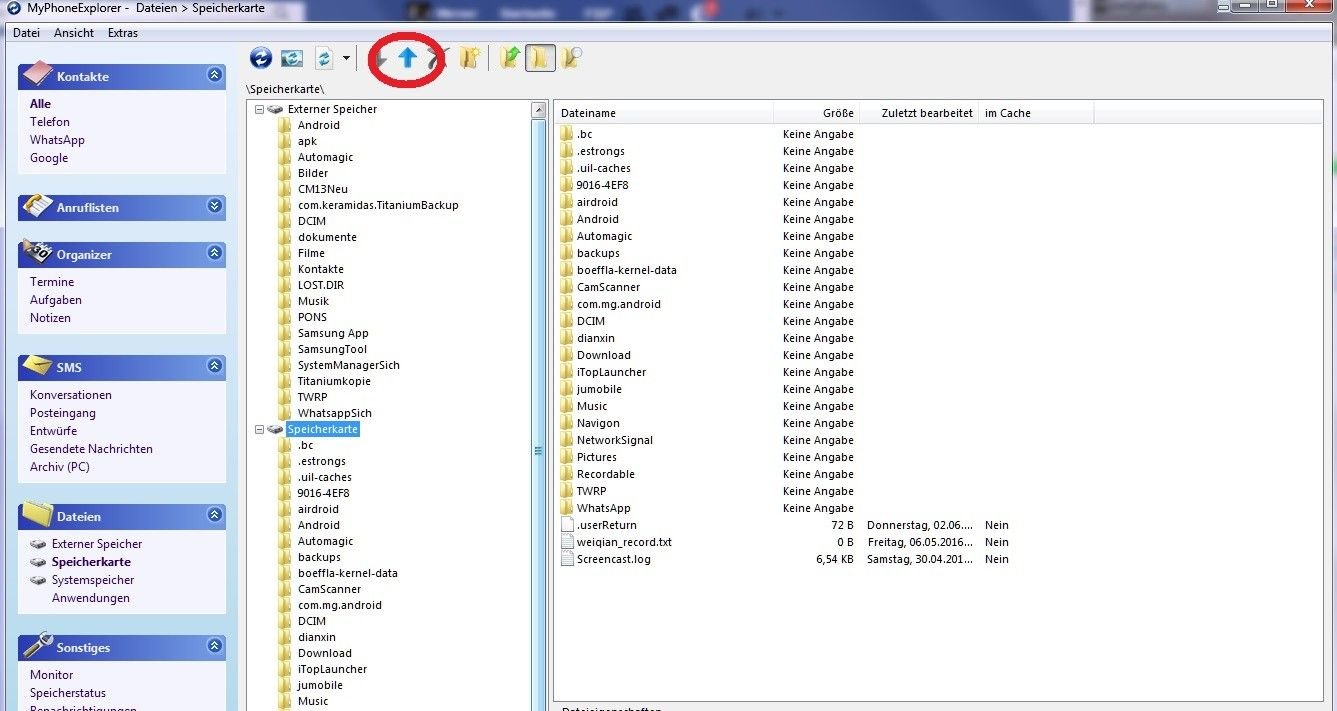1337x711 pixels.
Task: Open Gesendete Nachrichten in SMS panel
Action: (91, 449)
